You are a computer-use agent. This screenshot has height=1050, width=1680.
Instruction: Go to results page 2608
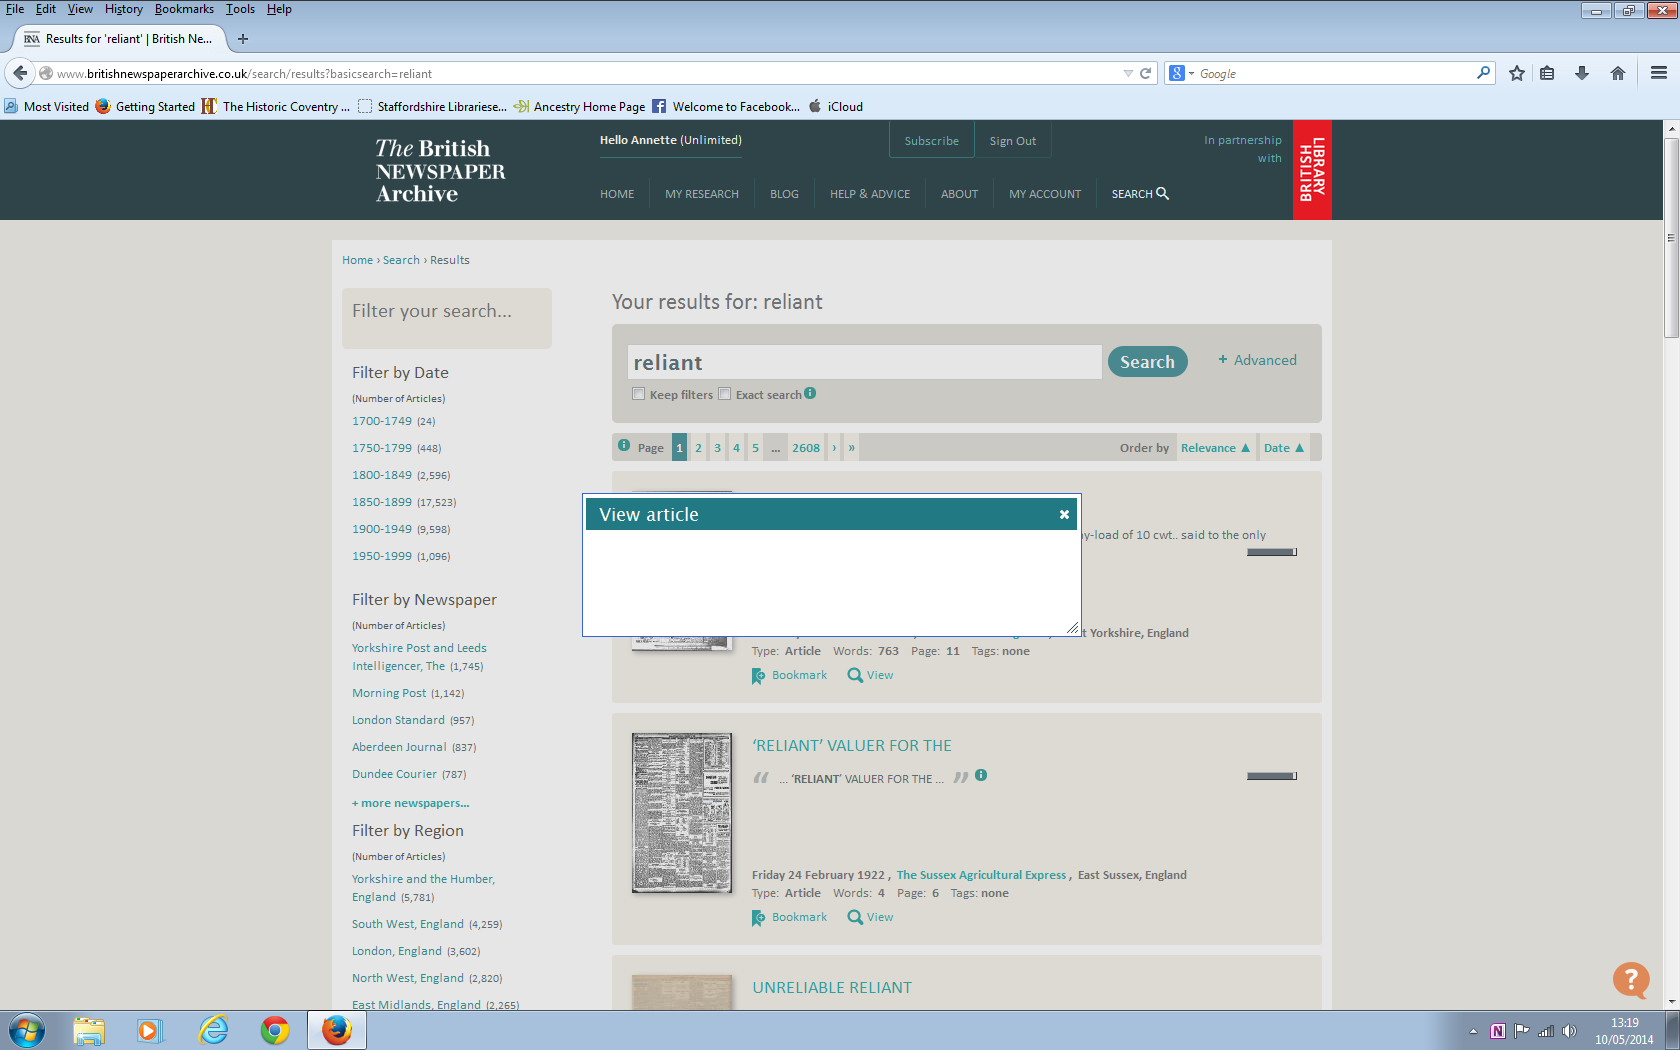[806, 448]
